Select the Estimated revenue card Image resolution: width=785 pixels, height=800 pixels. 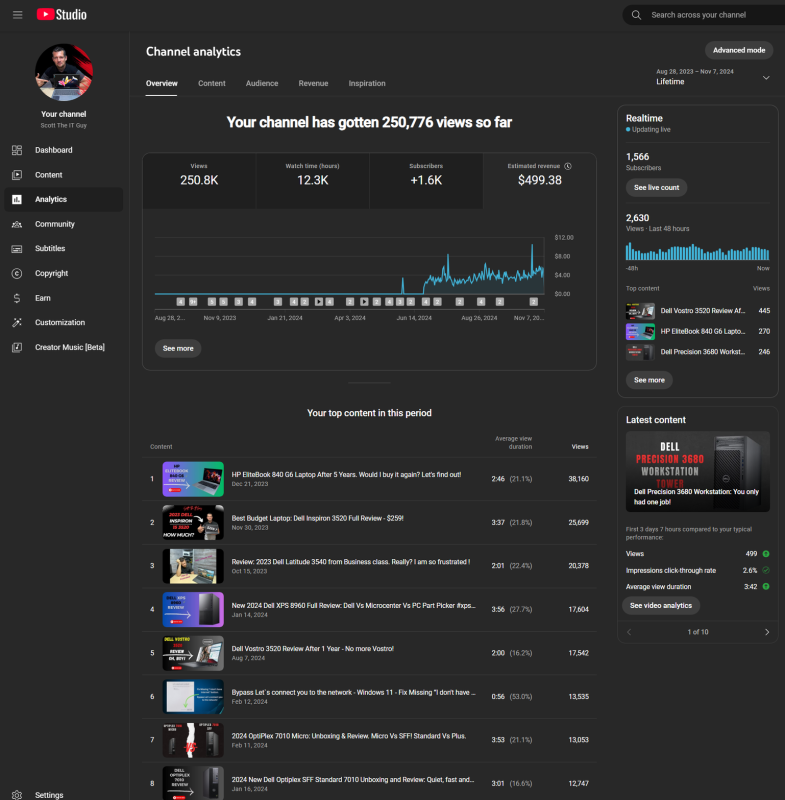tap(540, 181)
